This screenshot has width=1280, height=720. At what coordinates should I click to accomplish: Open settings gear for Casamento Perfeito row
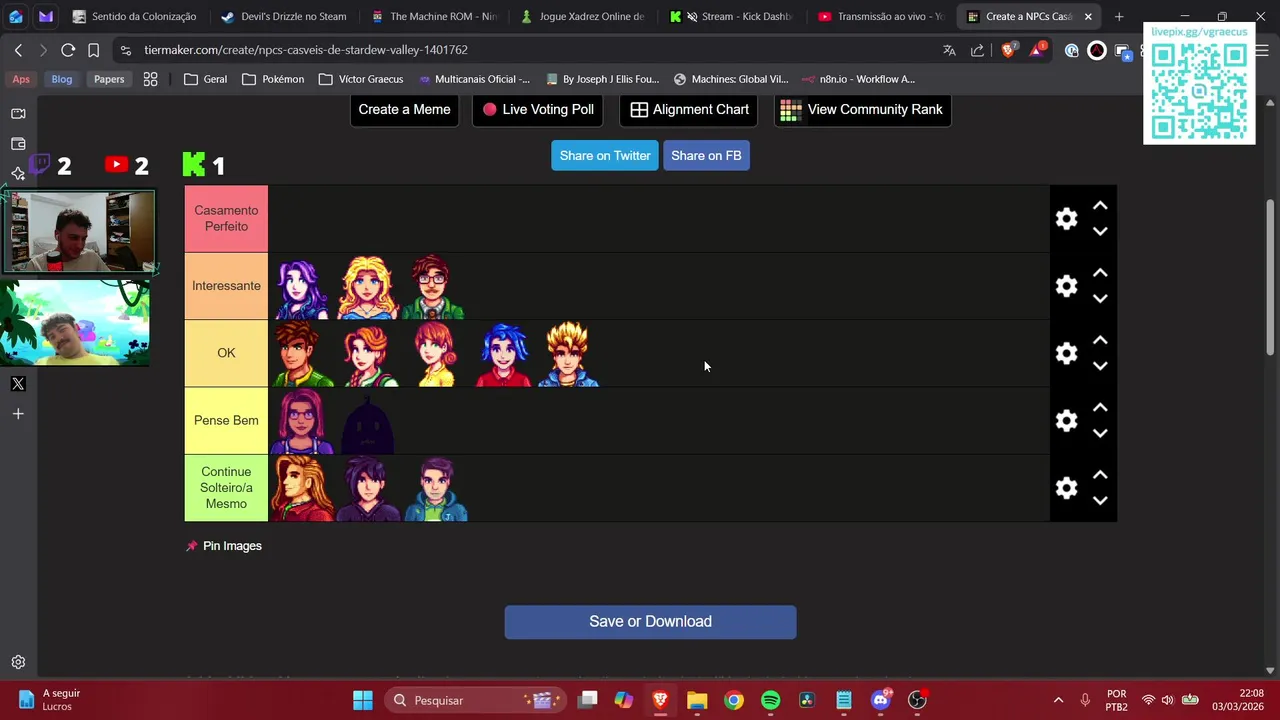tap(1066, 219)
